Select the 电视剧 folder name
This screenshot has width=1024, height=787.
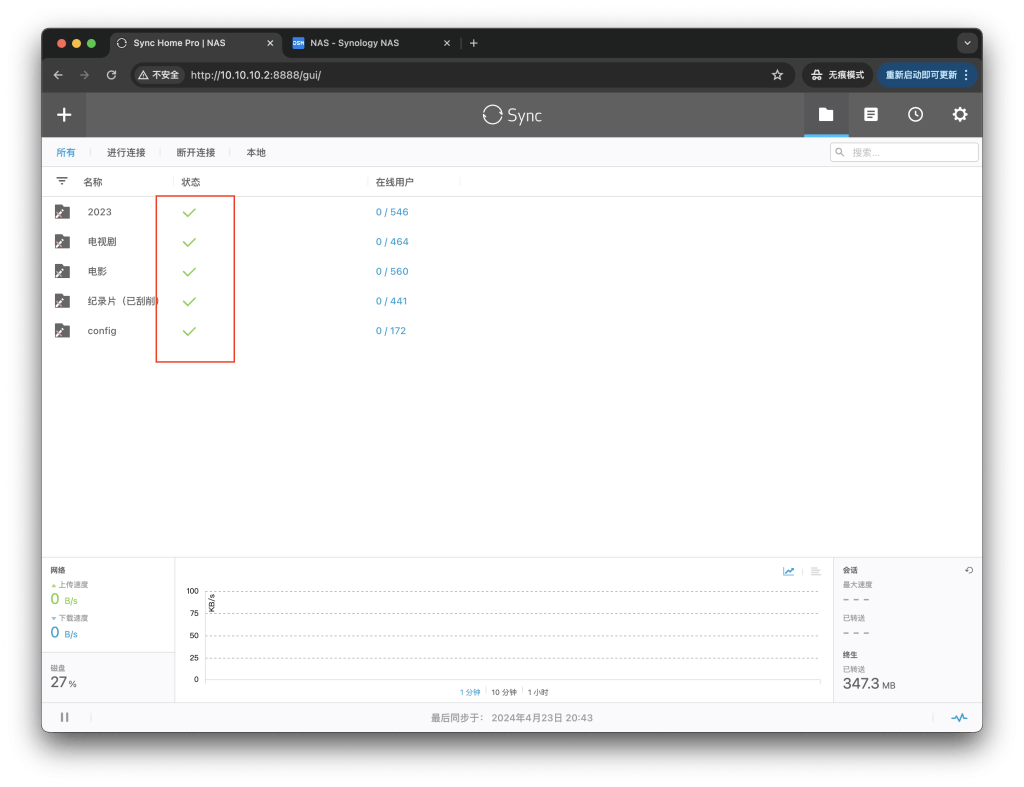pyautogui.click(x=102, y=242)
